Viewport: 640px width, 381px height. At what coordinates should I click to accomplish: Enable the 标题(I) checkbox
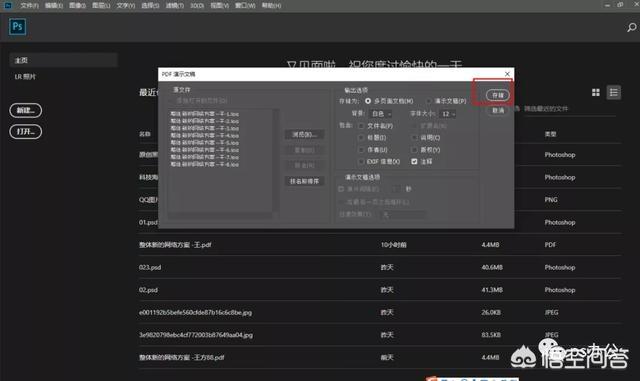click(361, 138)
